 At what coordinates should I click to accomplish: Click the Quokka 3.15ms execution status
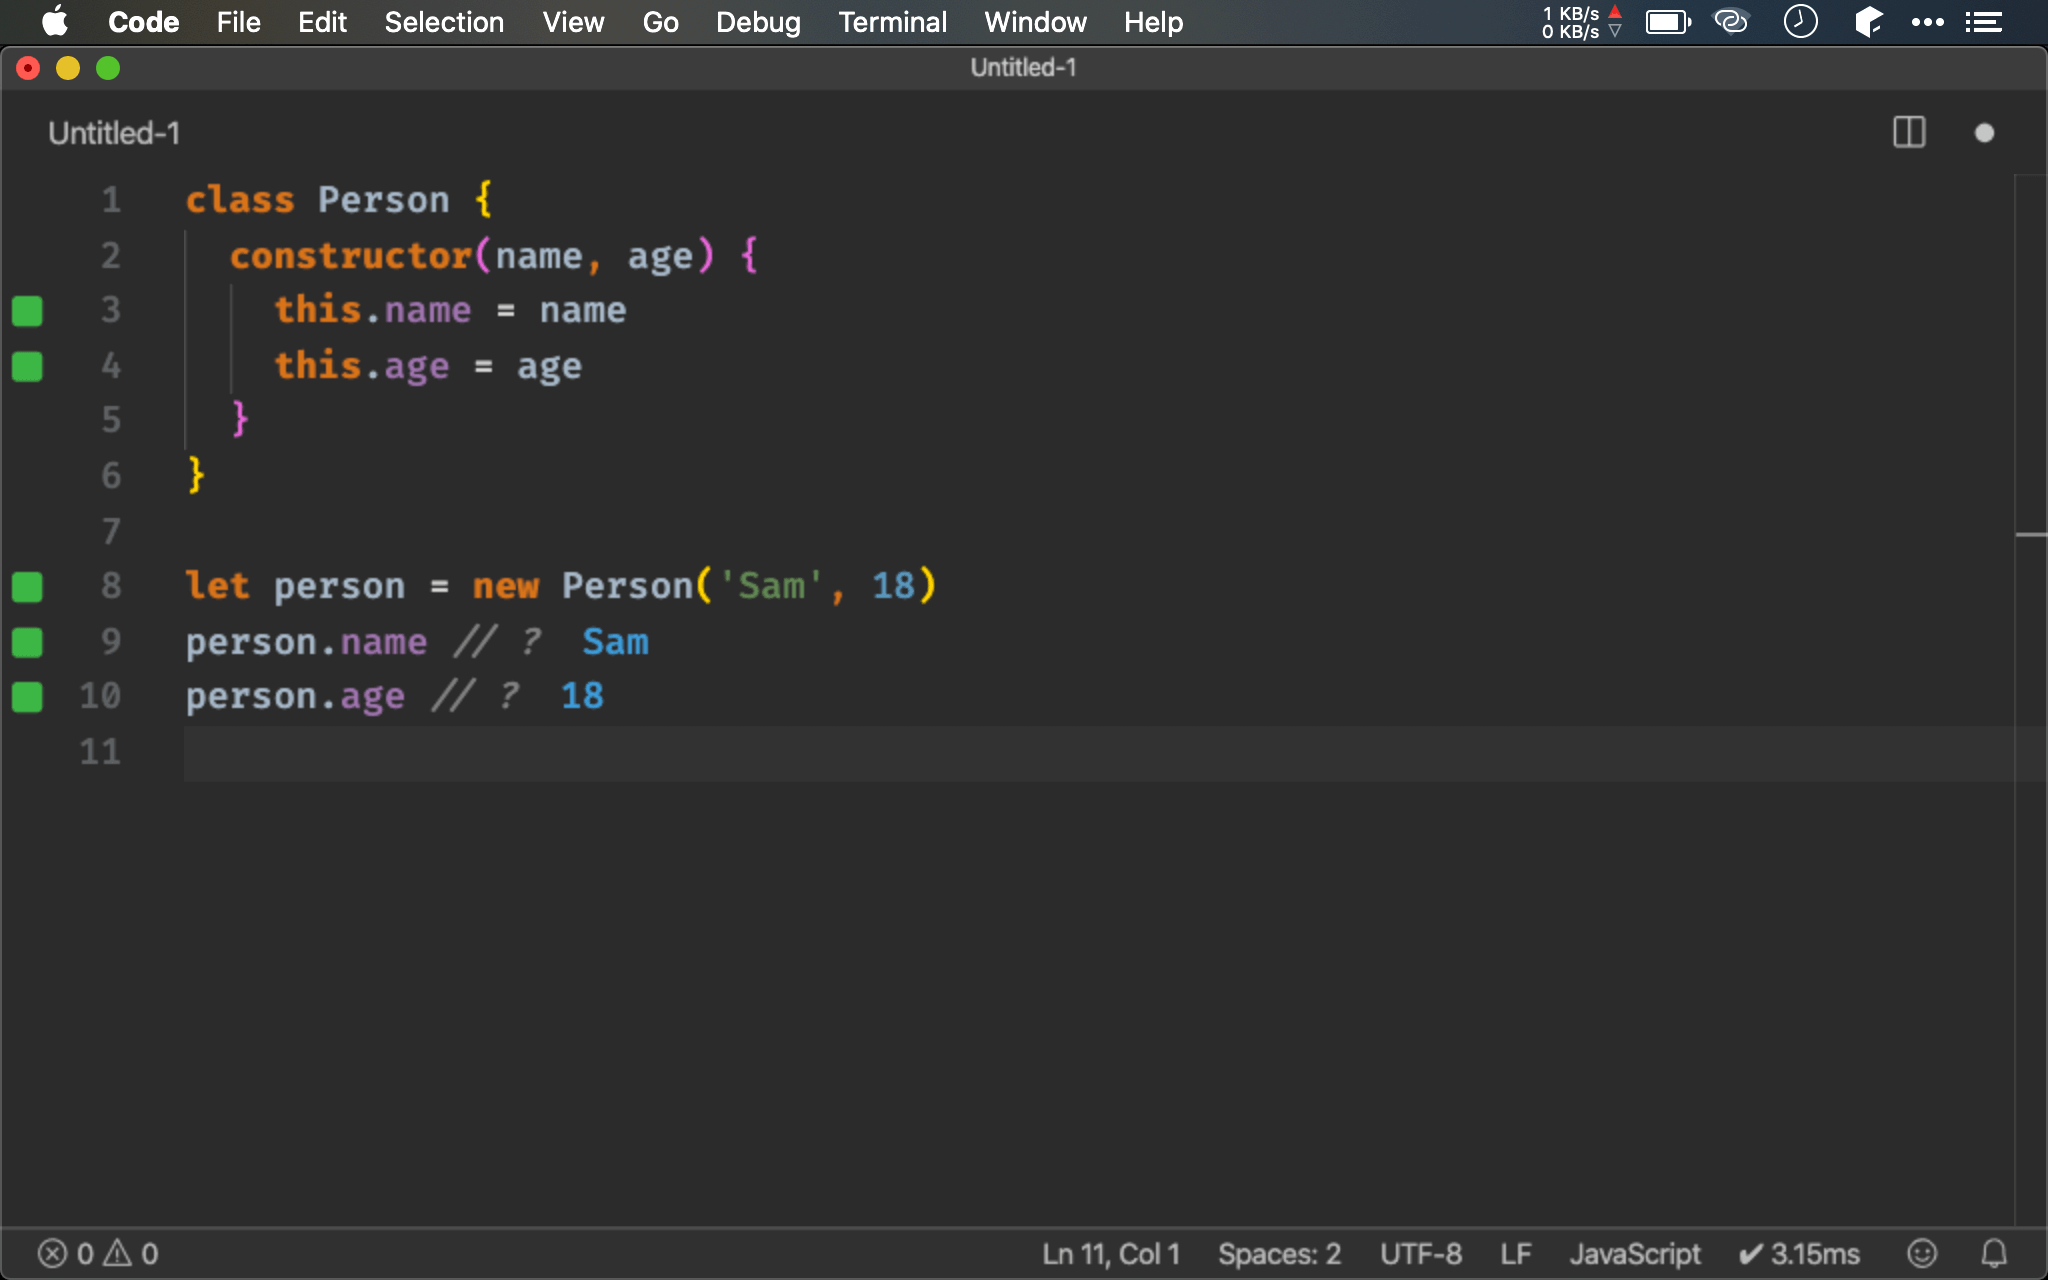pos(1800,1253)
